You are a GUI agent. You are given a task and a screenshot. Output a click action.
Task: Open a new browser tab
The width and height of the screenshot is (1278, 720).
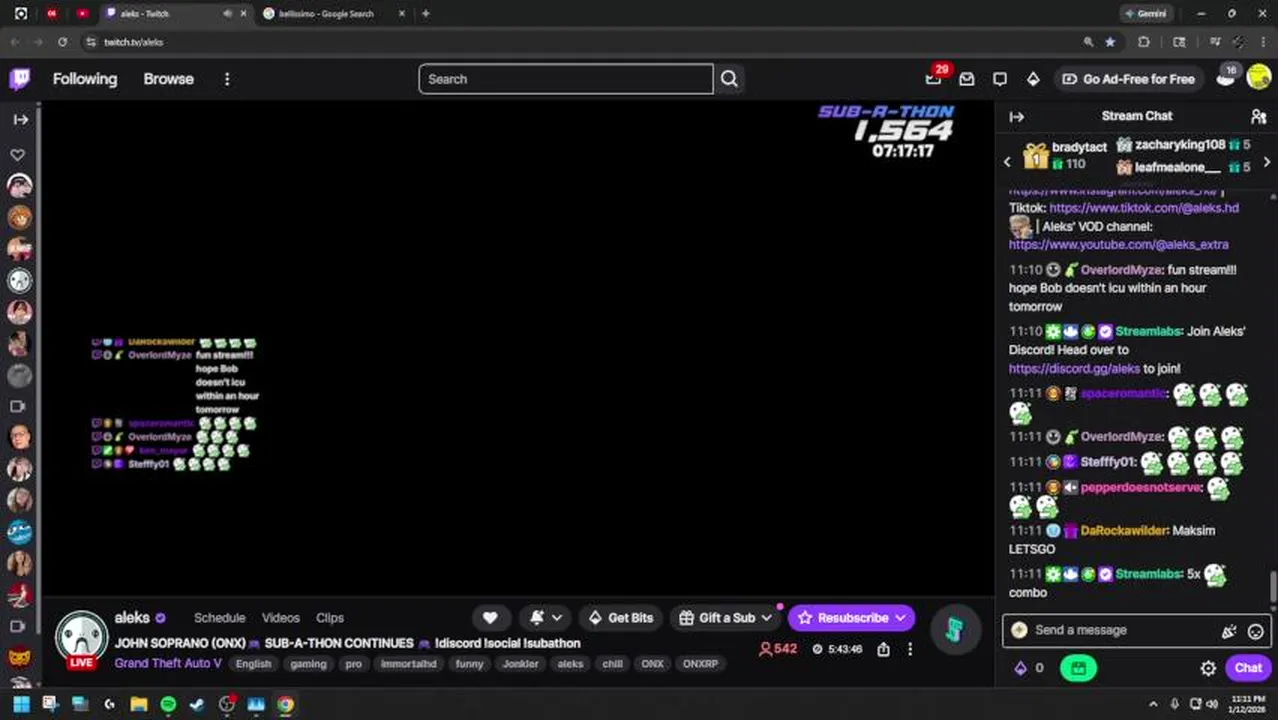coord(426,14)
